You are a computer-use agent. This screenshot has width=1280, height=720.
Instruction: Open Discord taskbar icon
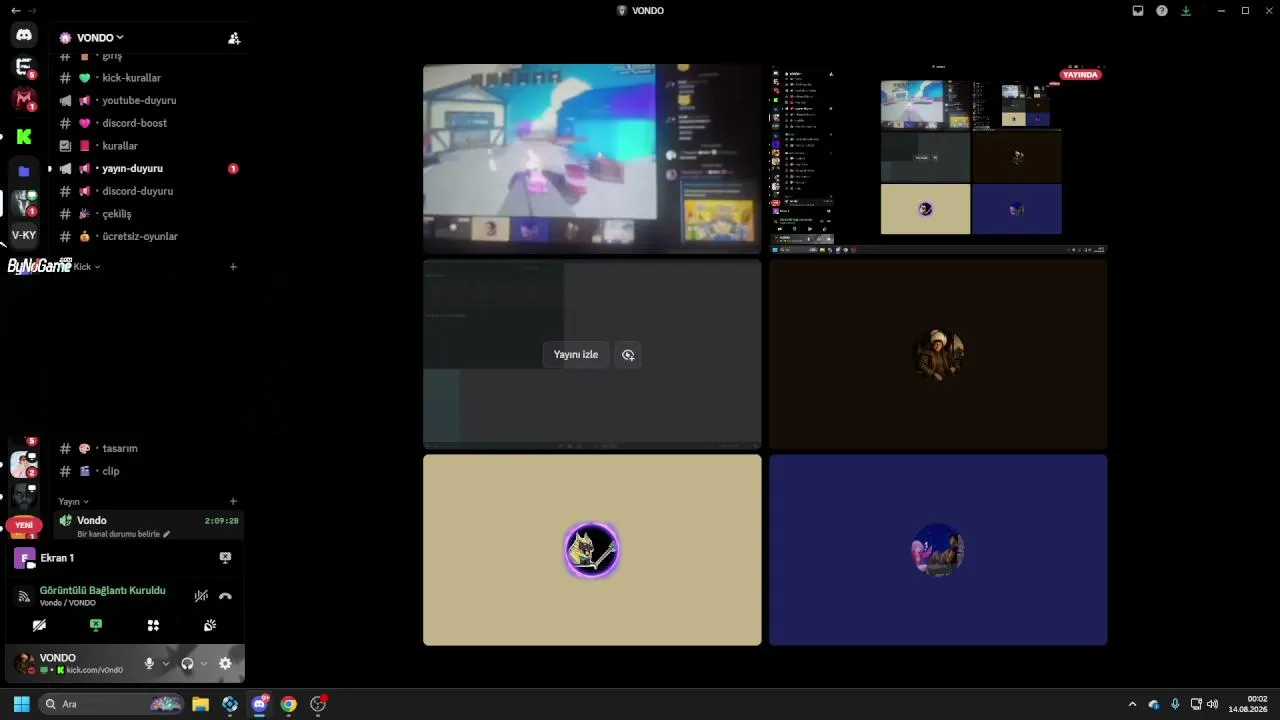(260, 704)
